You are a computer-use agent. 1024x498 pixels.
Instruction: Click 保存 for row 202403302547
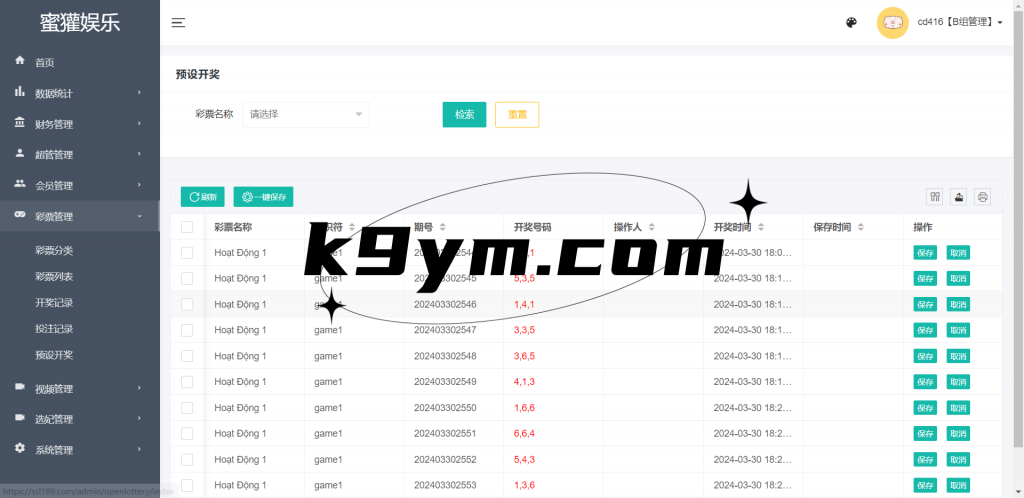coord(925,330)
